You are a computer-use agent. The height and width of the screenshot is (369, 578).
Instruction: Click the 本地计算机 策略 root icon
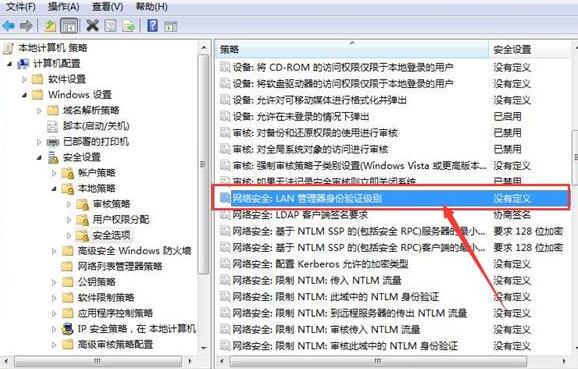(x=9, y=48)
